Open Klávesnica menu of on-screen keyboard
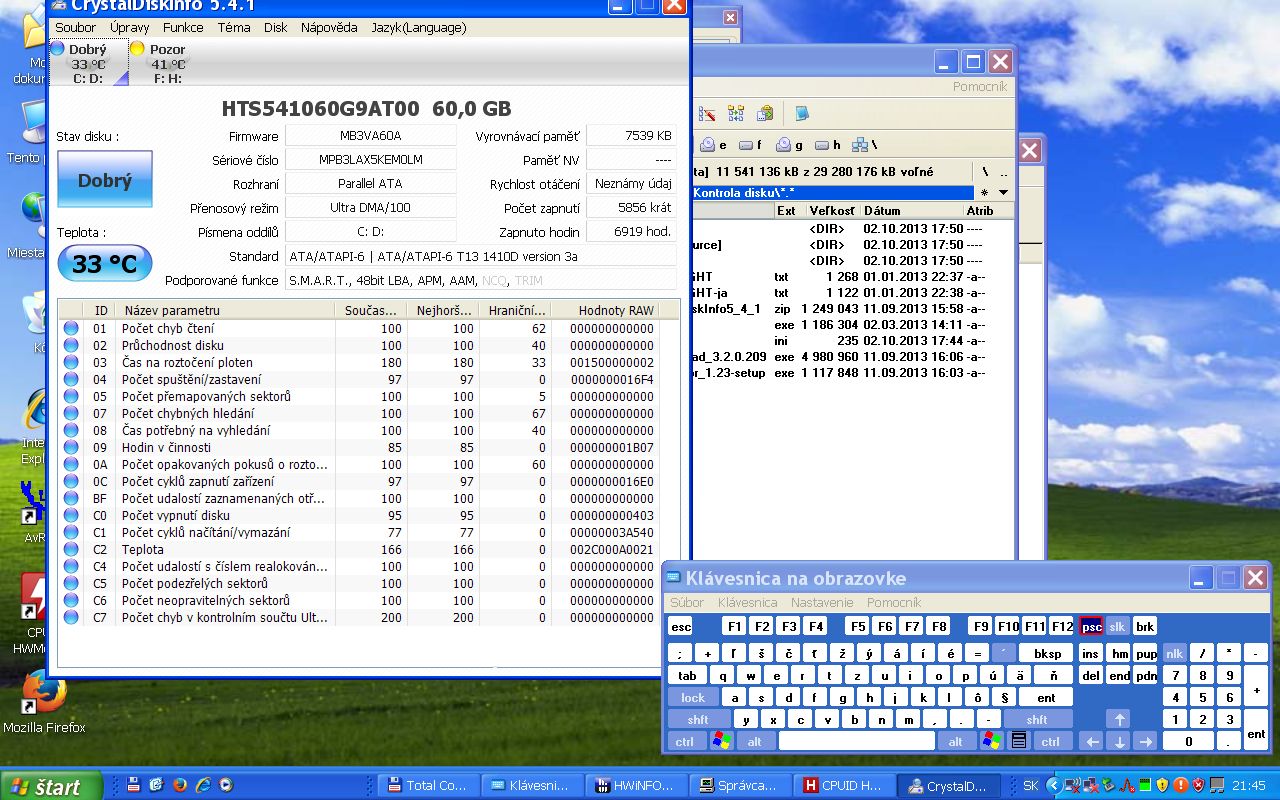1280x800 pixels. [747, 603]
